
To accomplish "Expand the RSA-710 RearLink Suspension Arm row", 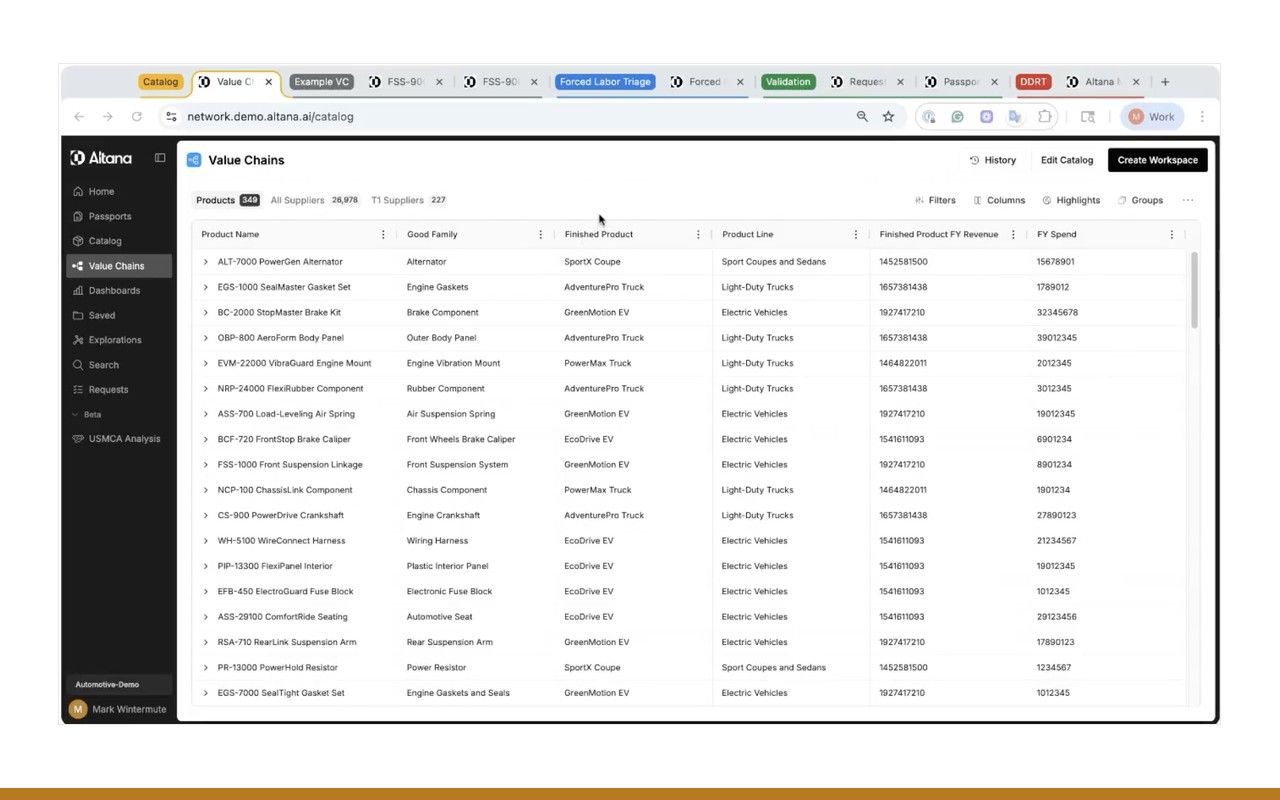I will (x=206, y=643).
